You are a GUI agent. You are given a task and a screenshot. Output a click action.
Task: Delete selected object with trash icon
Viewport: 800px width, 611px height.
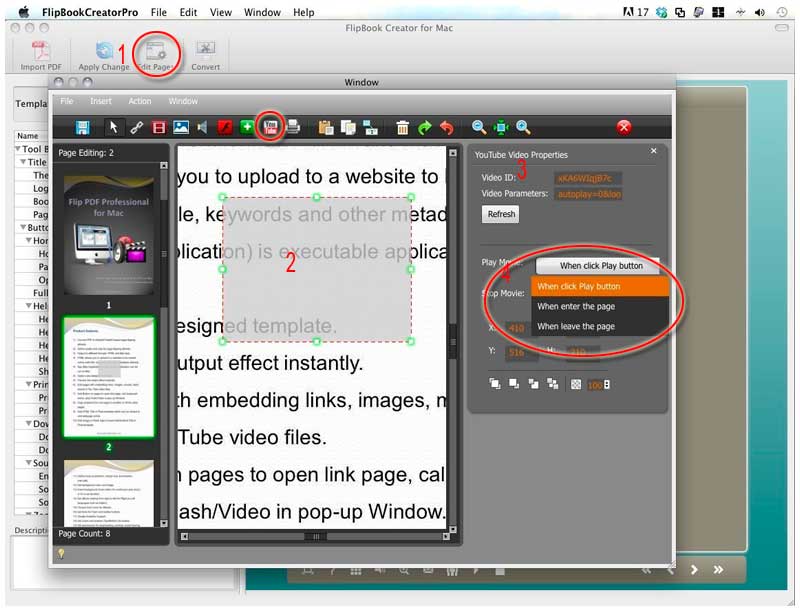point(403,128)
